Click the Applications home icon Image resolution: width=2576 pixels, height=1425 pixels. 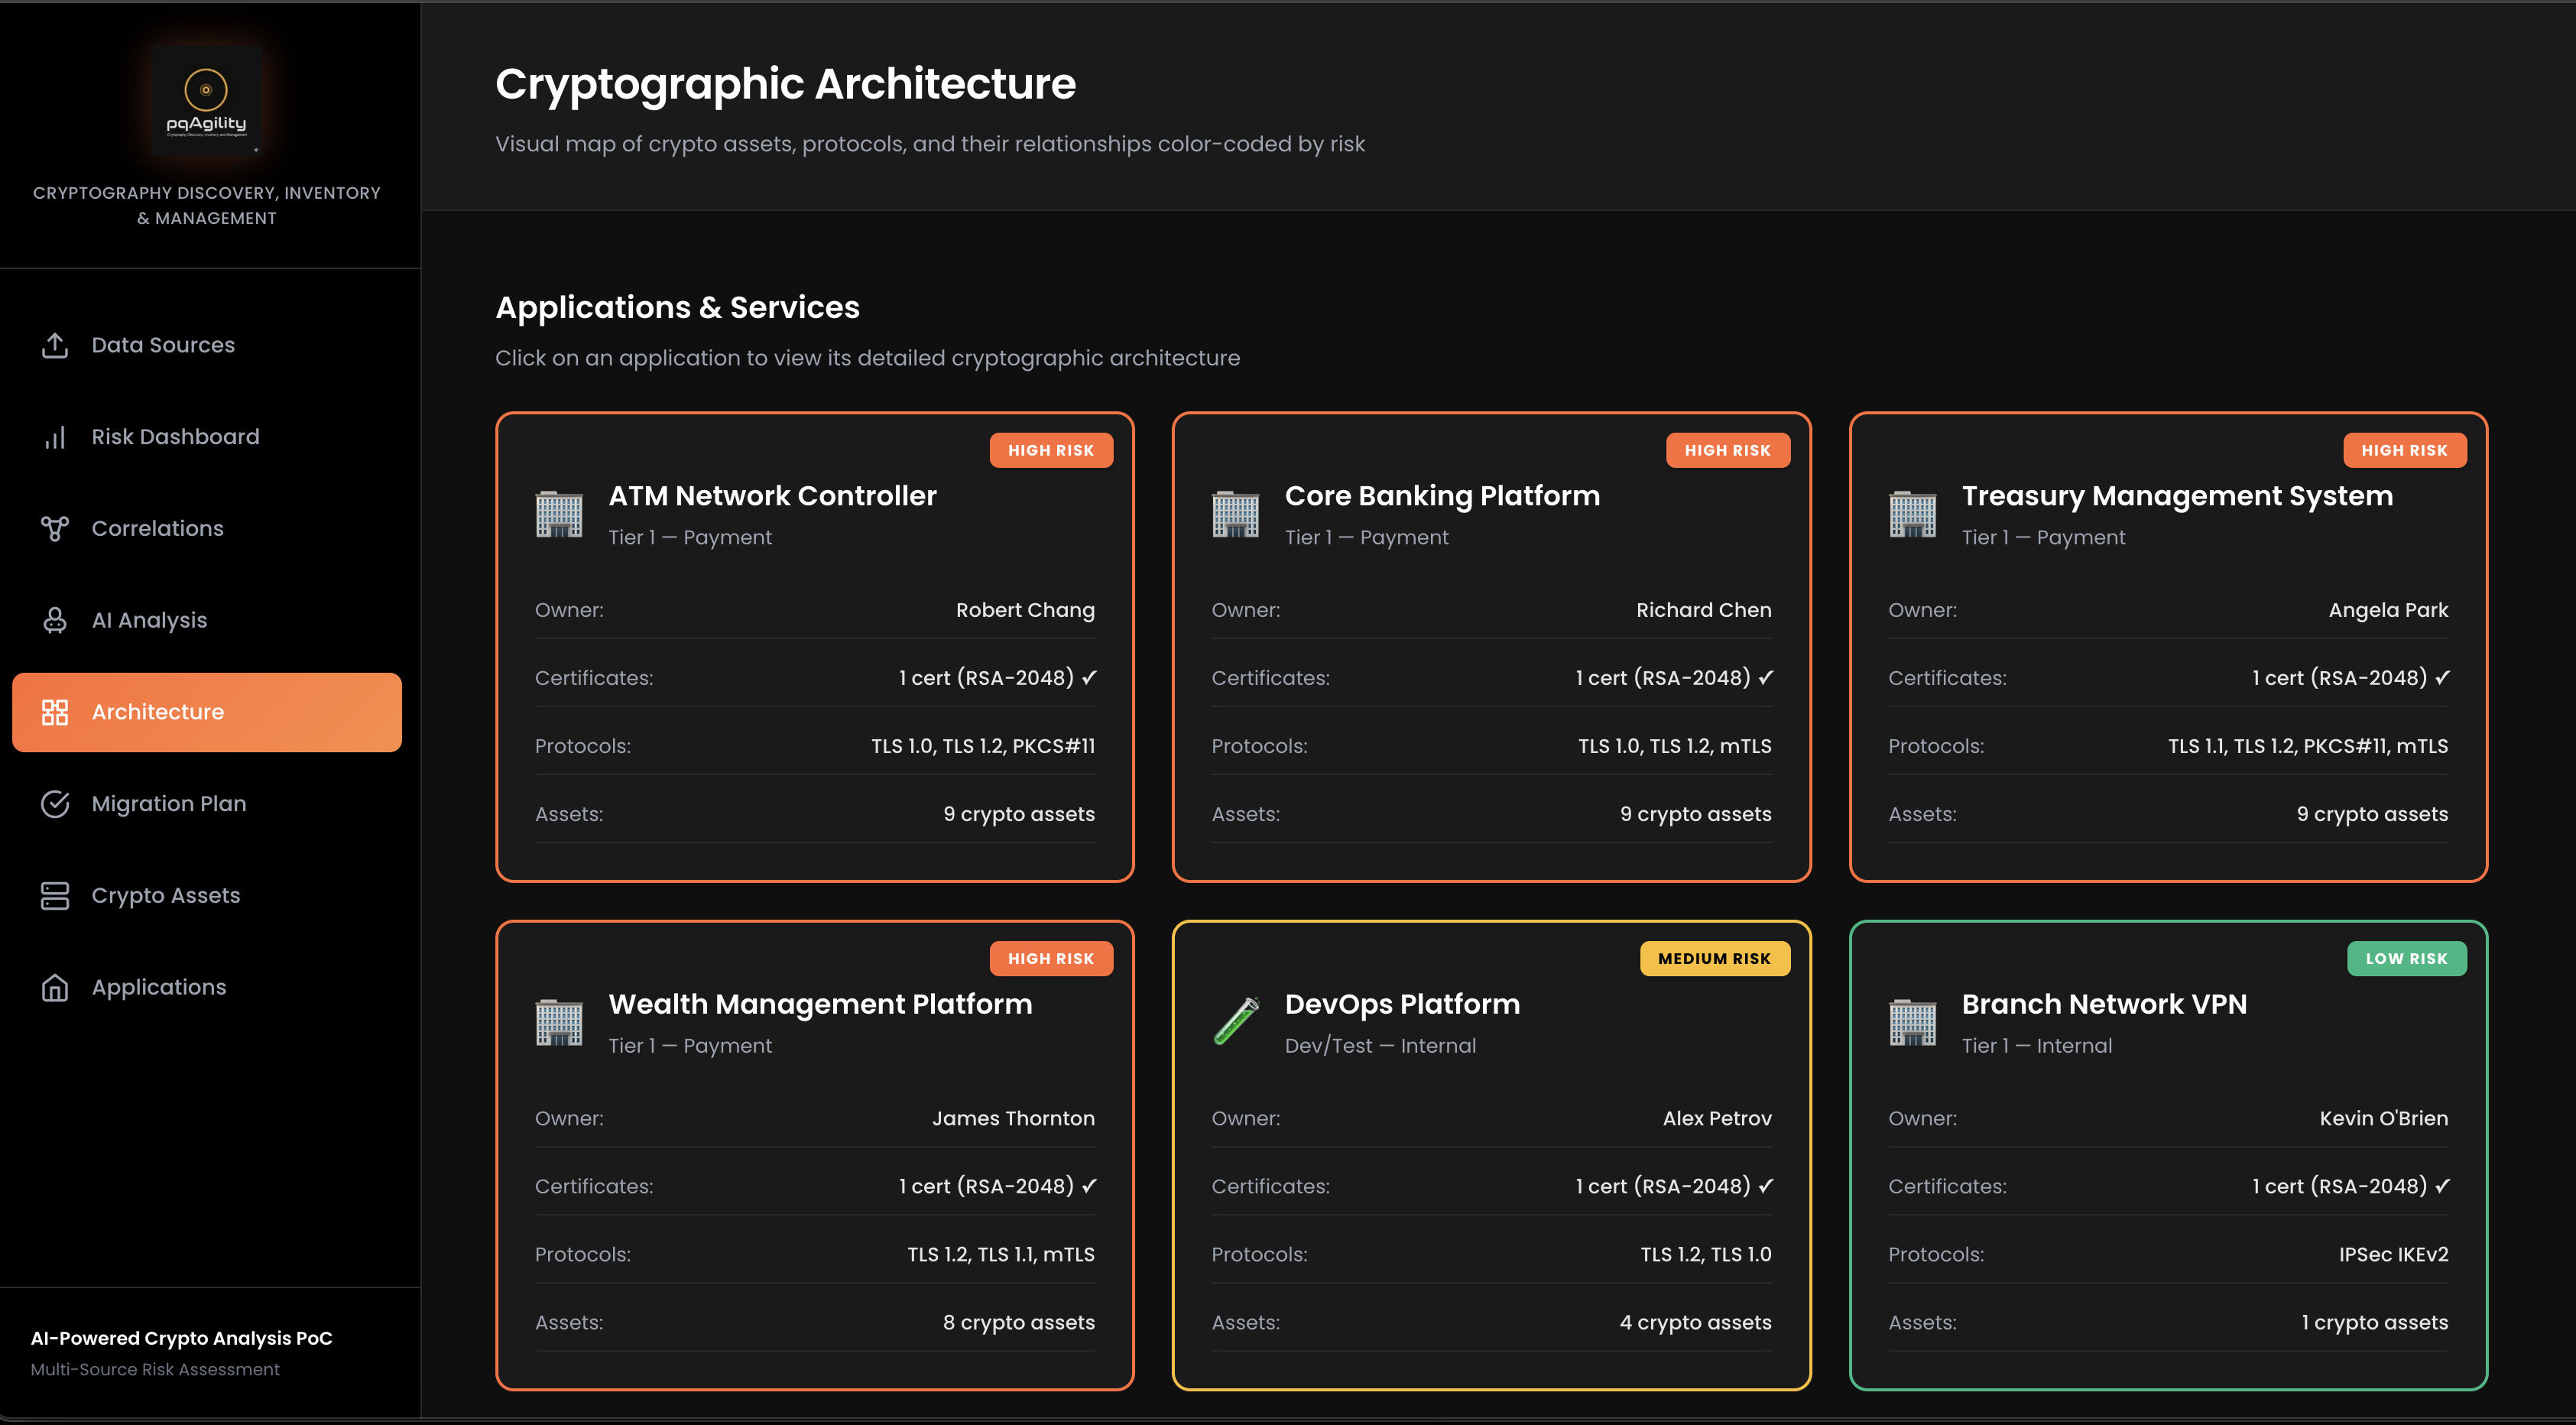click(55, 987)
